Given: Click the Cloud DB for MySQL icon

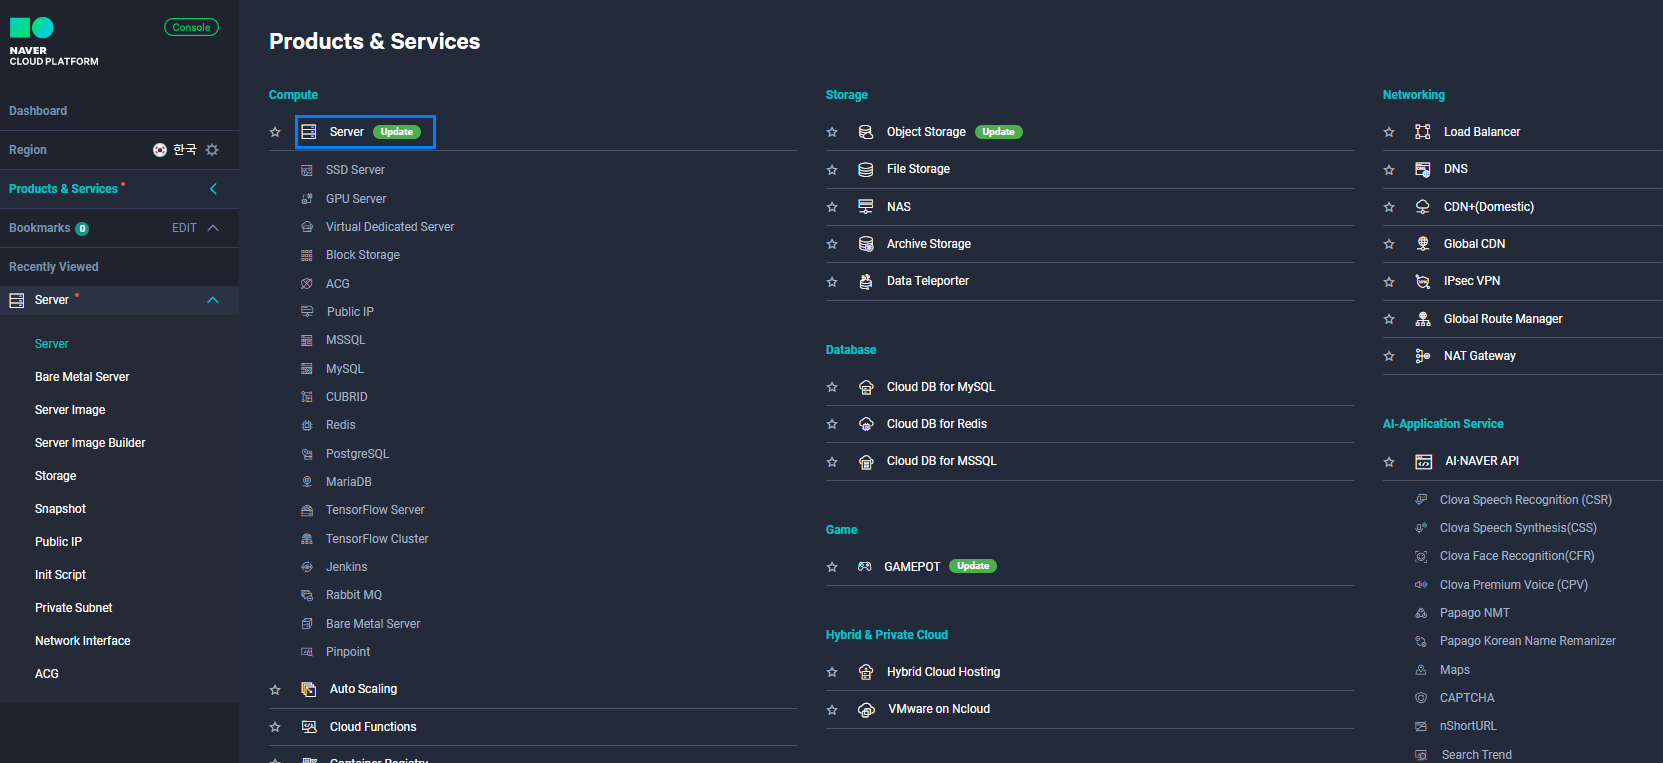Looking at the screenshot, I should (866, 387).
